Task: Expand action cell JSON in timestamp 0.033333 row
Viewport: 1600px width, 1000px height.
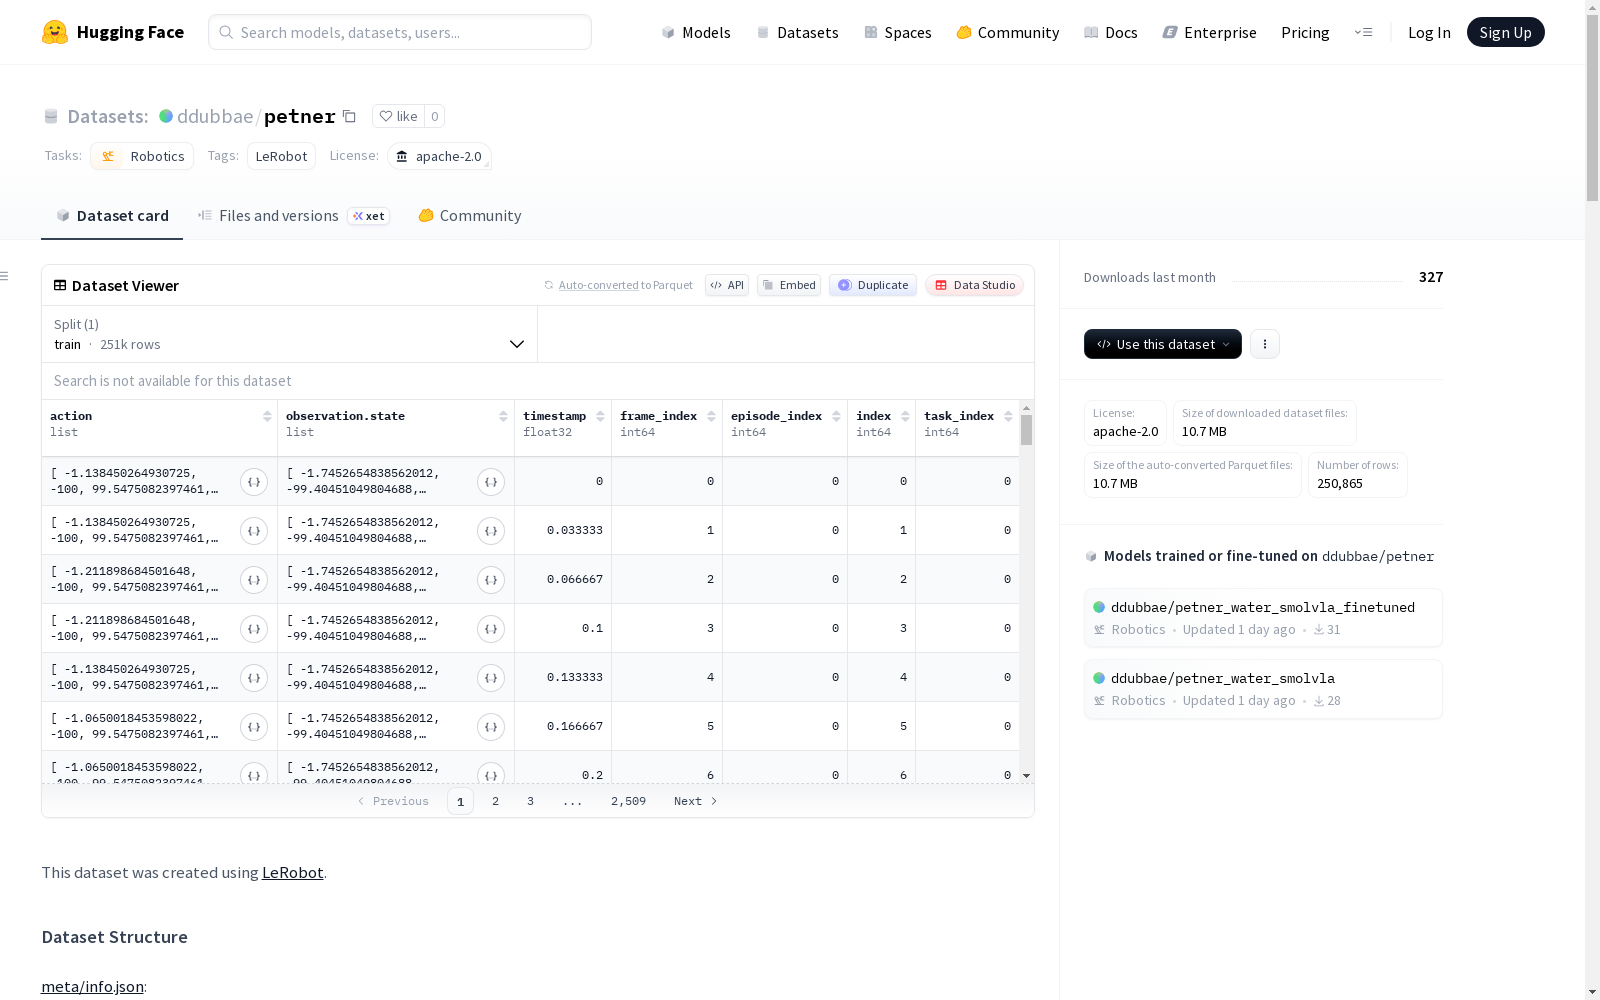Action: [254, 531]
